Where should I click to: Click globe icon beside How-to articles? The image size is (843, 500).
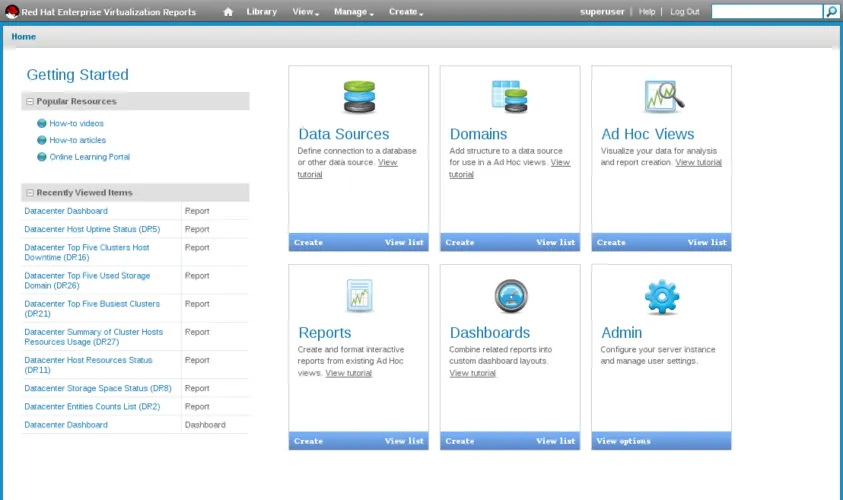41,140
